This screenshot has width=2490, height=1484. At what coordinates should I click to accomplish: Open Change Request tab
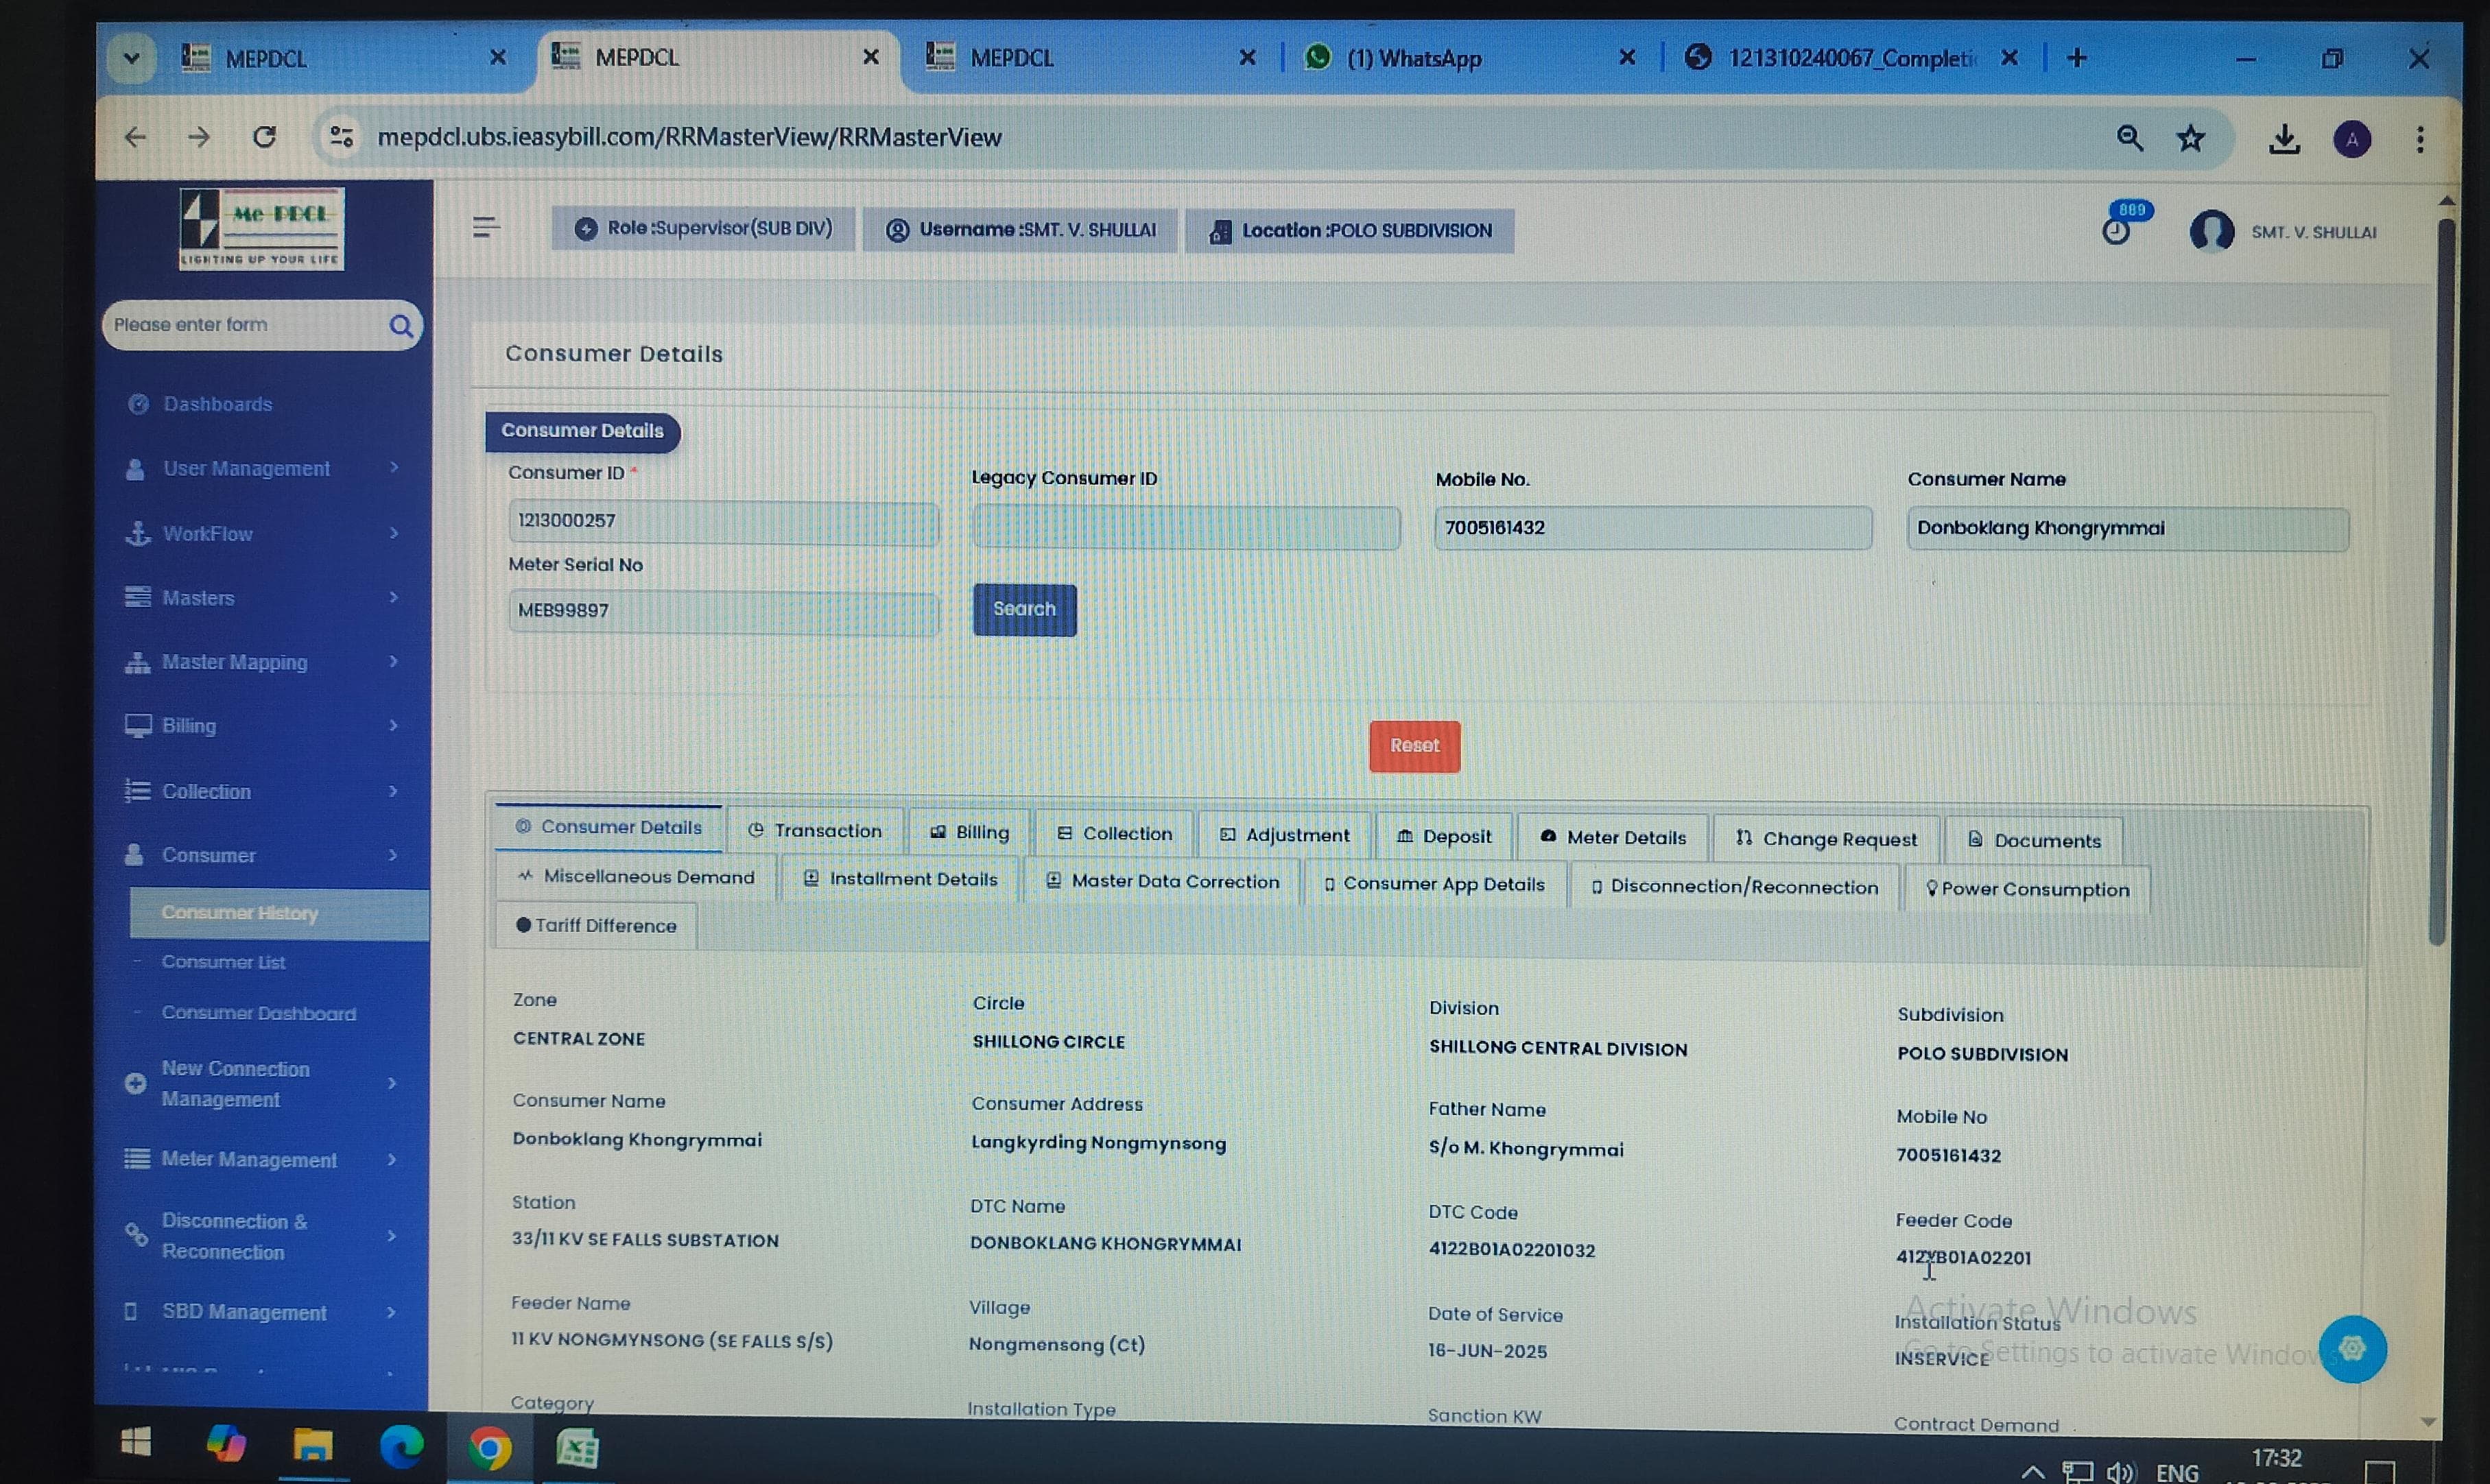tap(1826, 839)
